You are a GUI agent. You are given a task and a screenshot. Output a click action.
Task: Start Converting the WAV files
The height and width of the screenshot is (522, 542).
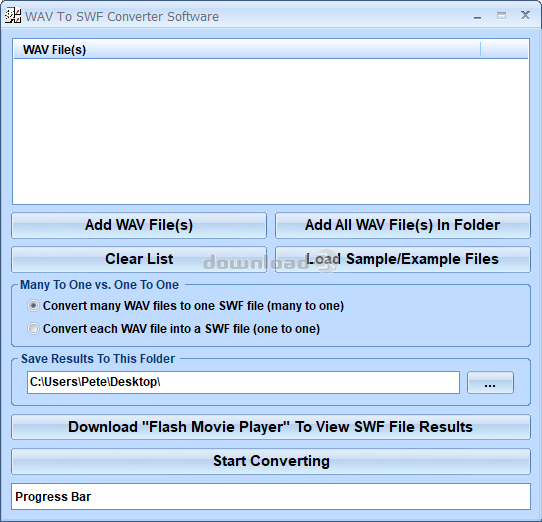pos(271,462)
